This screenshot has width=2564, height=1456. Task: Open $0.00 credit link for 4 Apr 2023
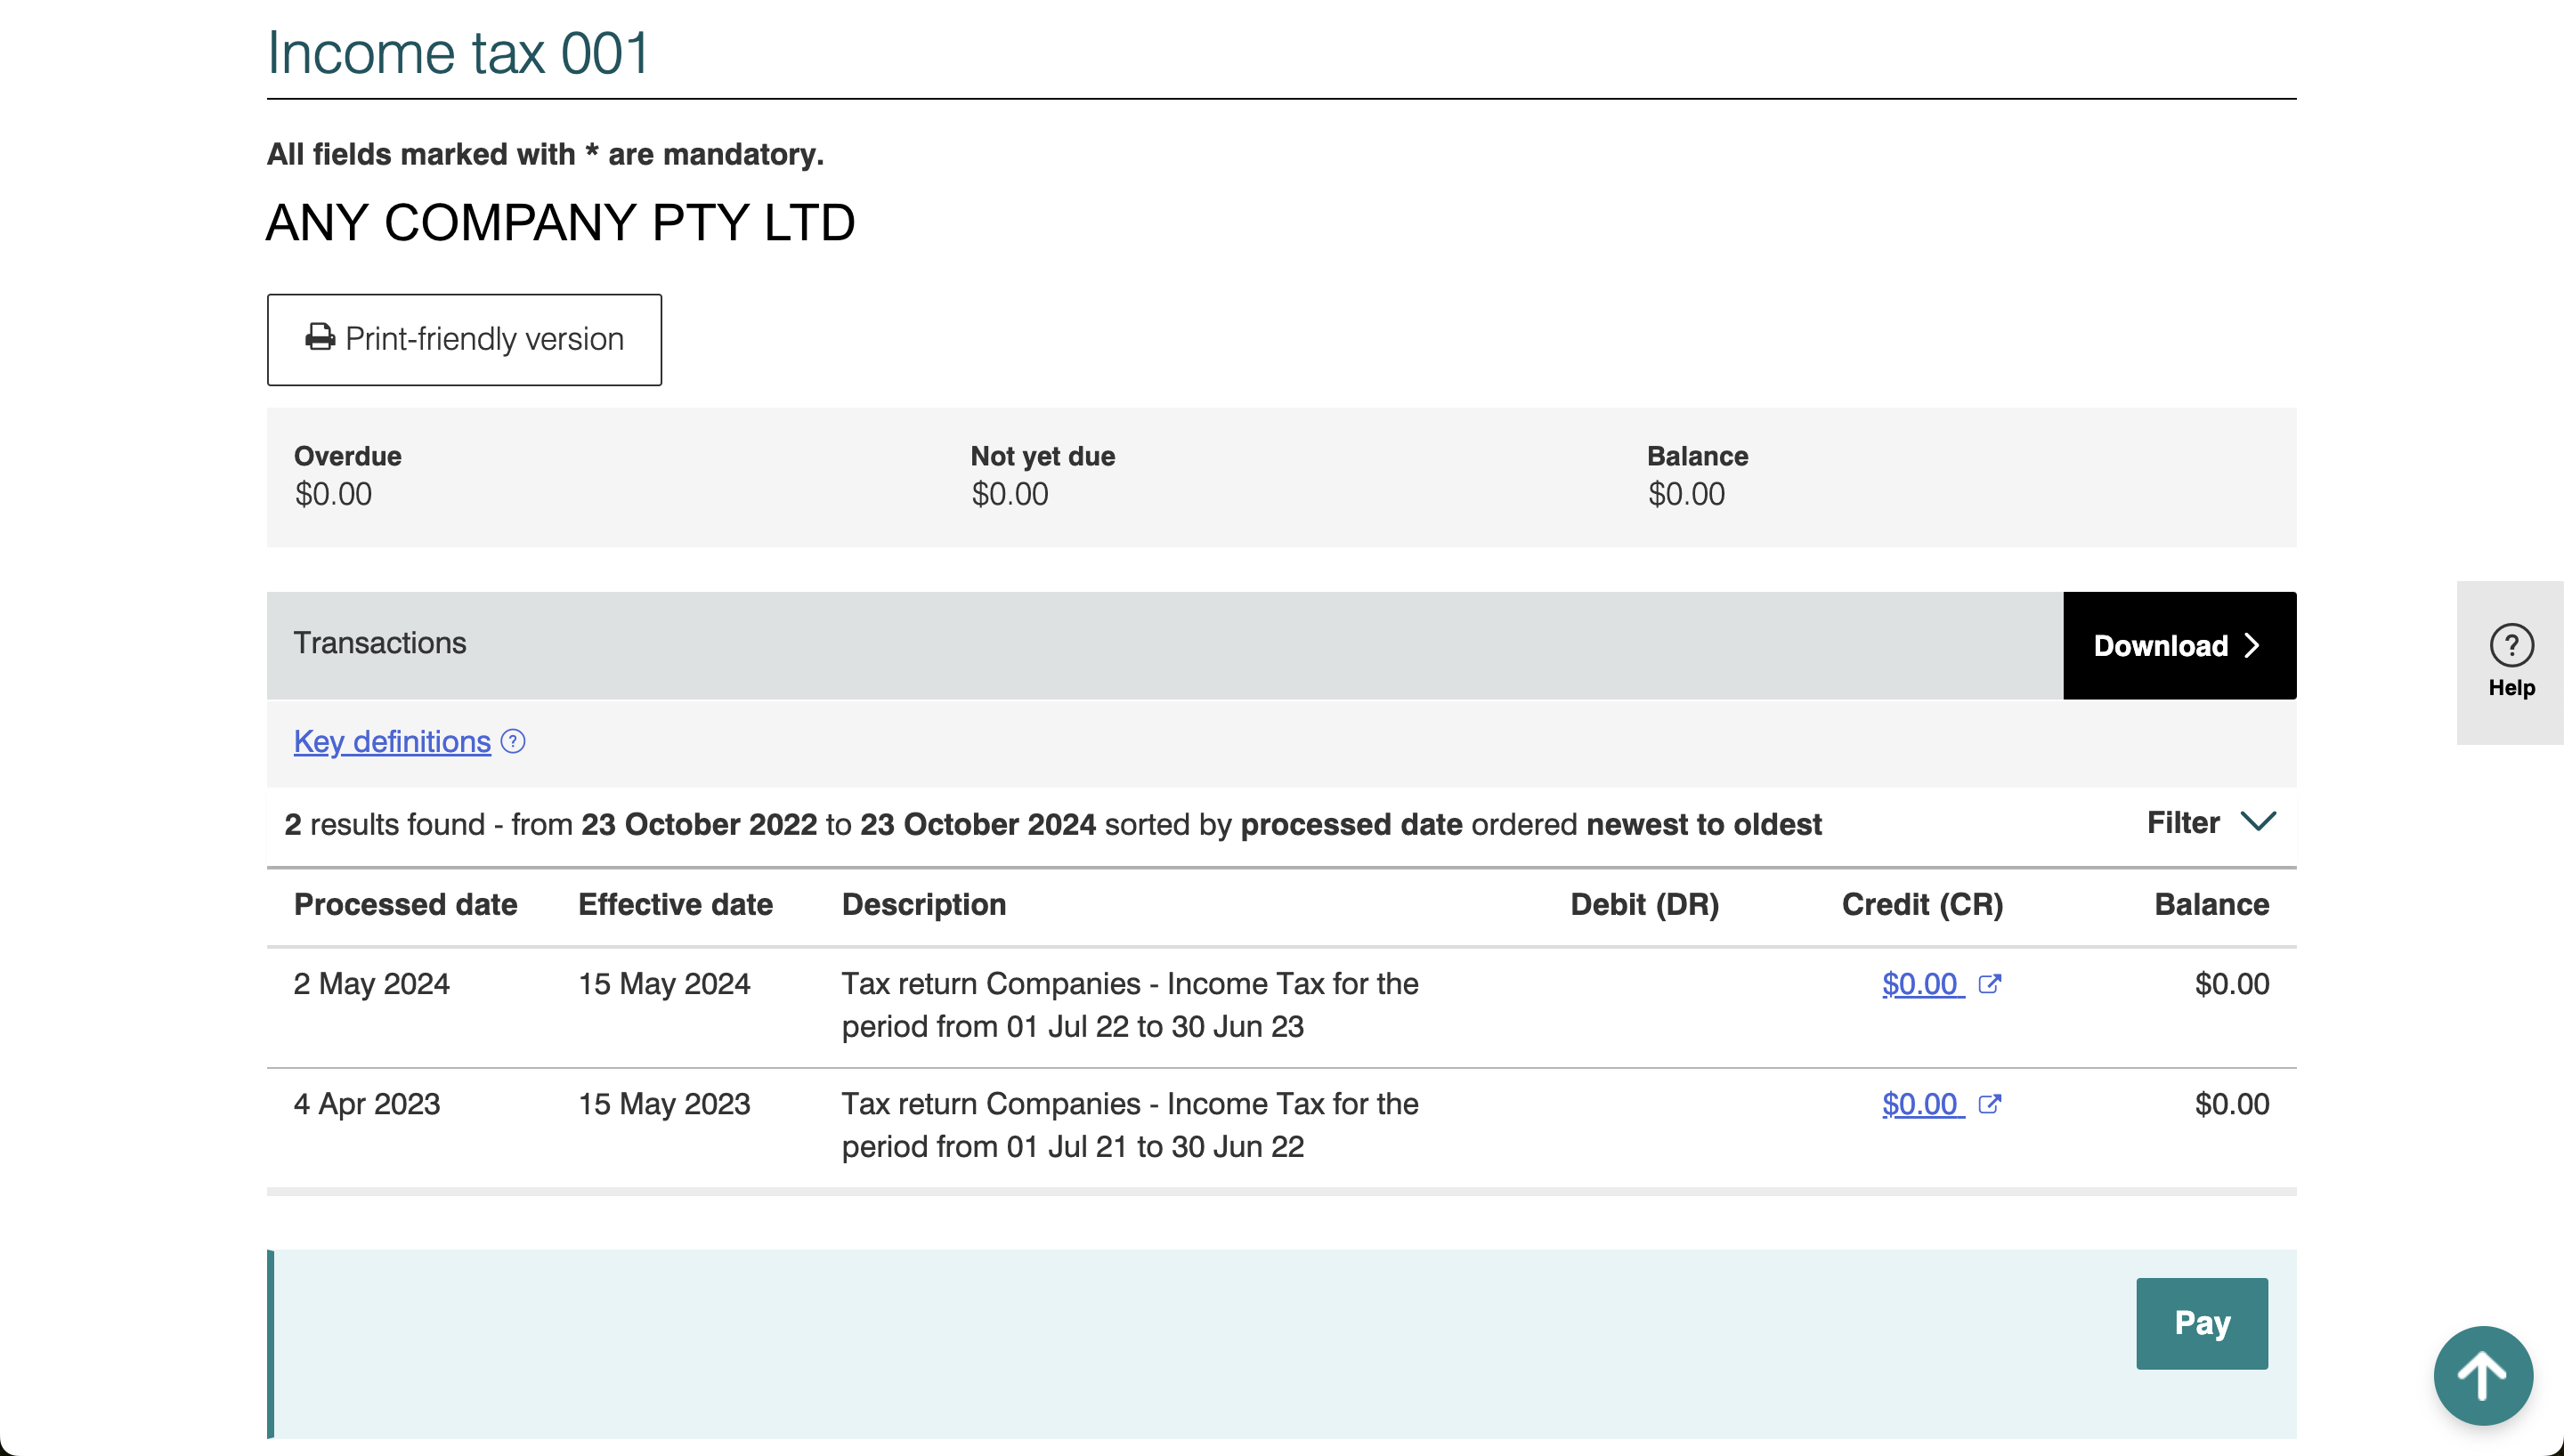coord(1919,1104)
